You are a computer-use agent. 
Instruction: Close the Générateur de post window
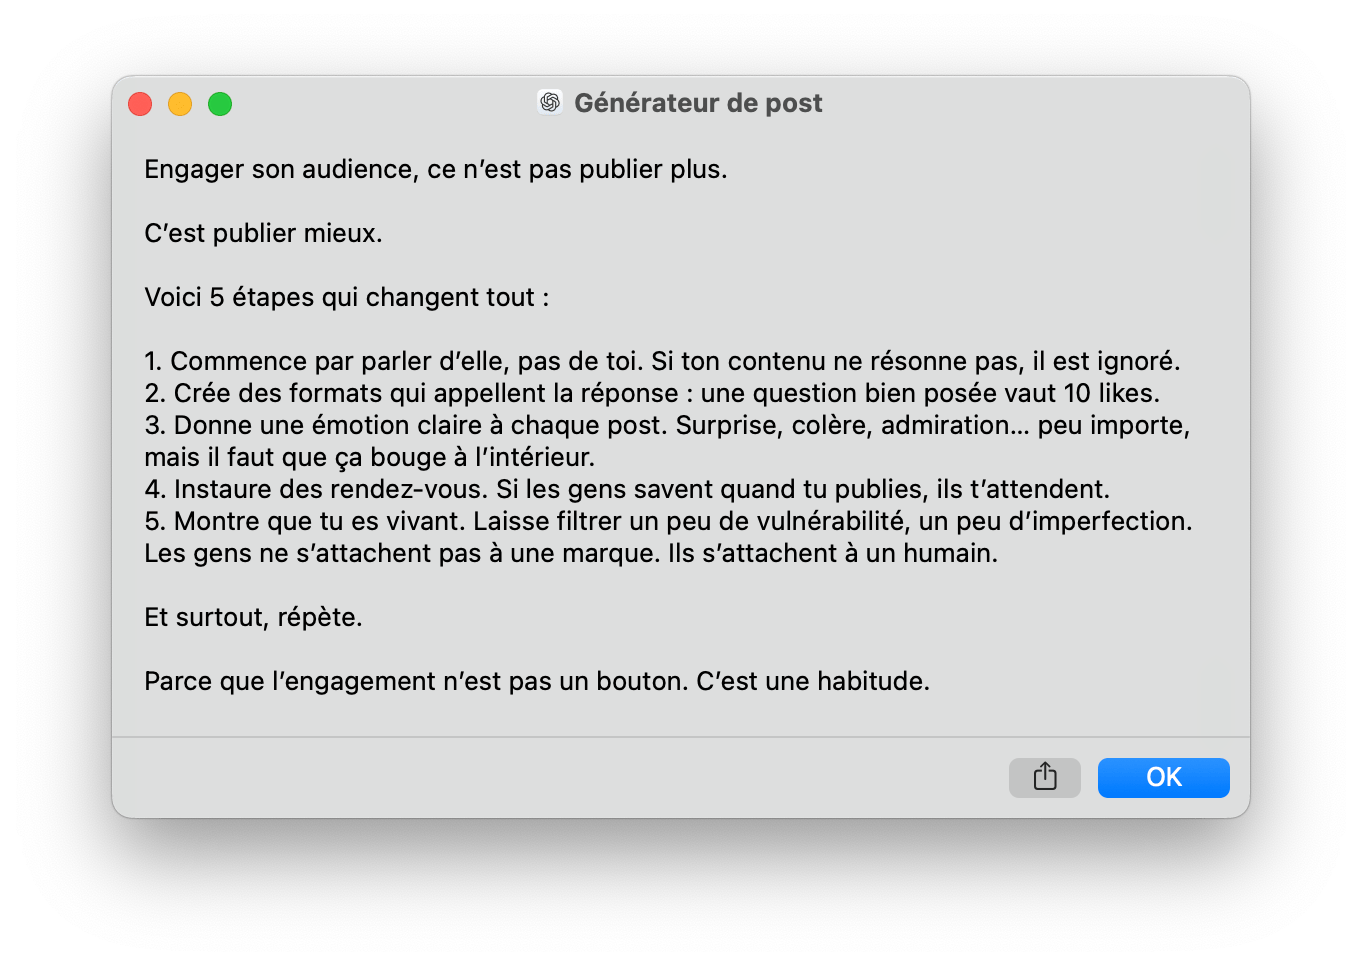tap(140, 104)
